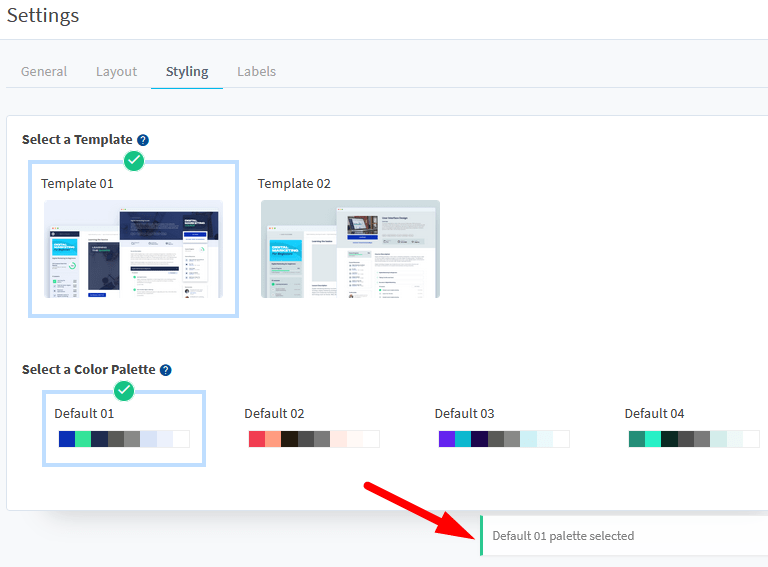Pick the Default 04 color palette strip
The height and width of the screenshot is (567, 768).
click(x=694, y=439)
